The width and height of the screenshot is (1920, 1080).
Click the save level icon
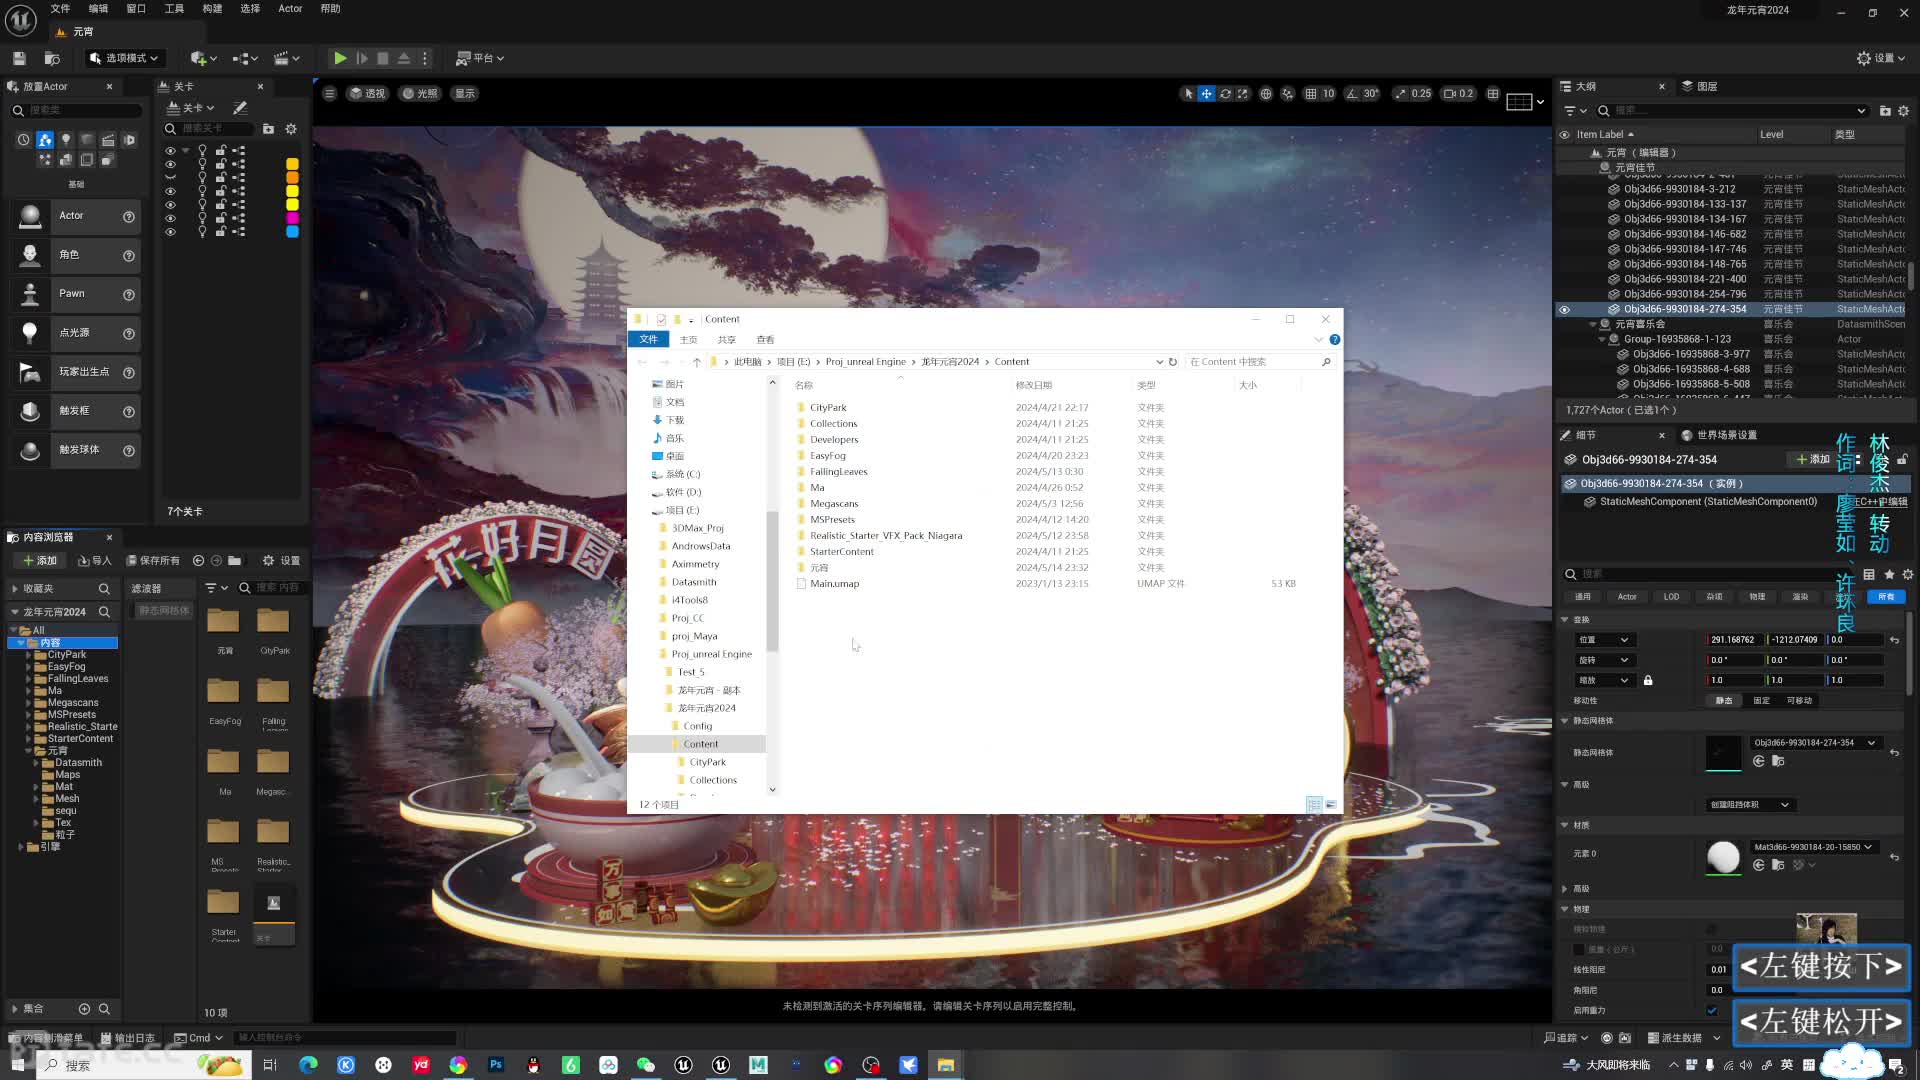coord(19,58)
